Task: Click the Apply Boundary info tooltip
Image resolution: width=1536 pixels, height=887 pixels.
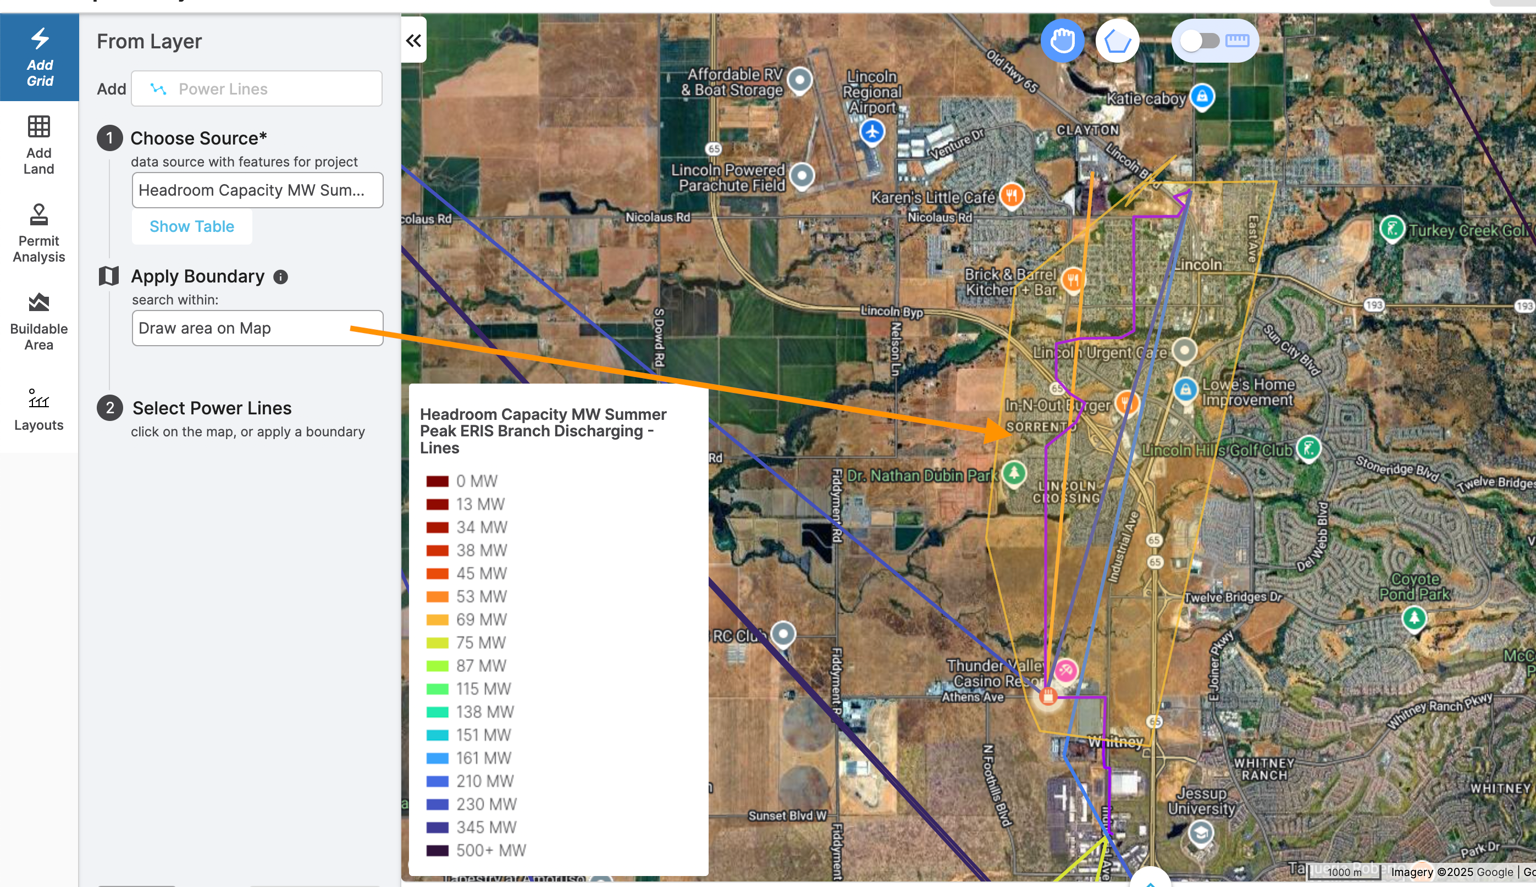Action: coord(281,276)
